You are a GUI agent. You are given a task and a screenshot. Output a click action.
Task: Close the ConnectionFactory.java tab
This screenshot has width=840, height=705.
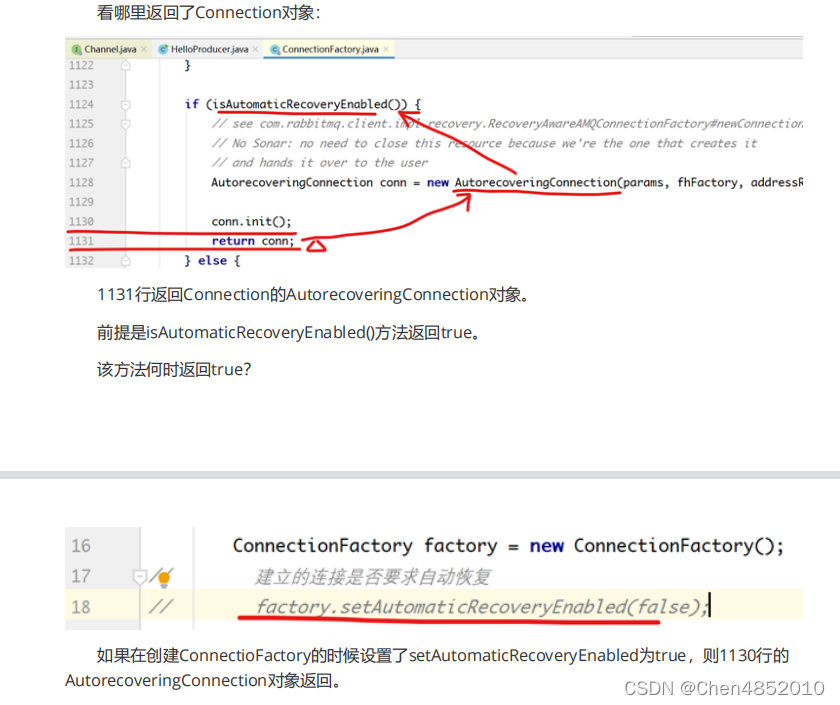tap(386, 49)
